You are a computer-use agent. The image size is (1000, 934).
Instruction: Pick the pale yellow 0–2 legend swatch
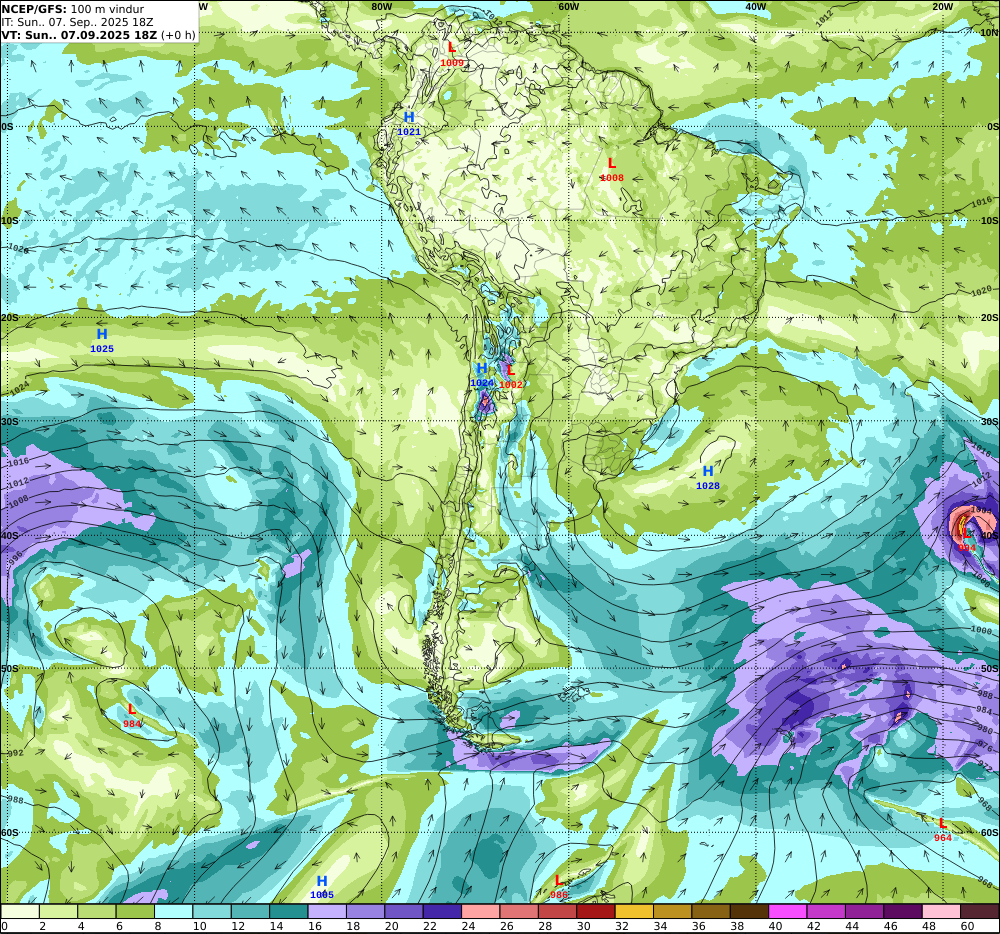click(x=20, y=912)
